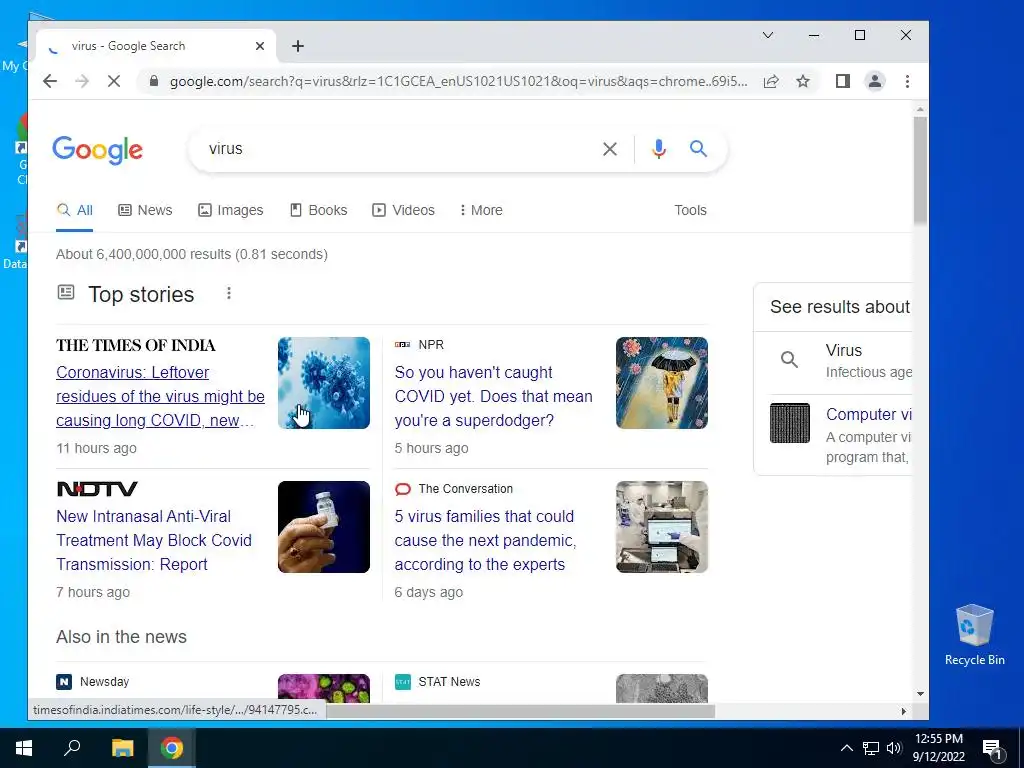
Task: Stop loading the page
Action: coord(114,82)
